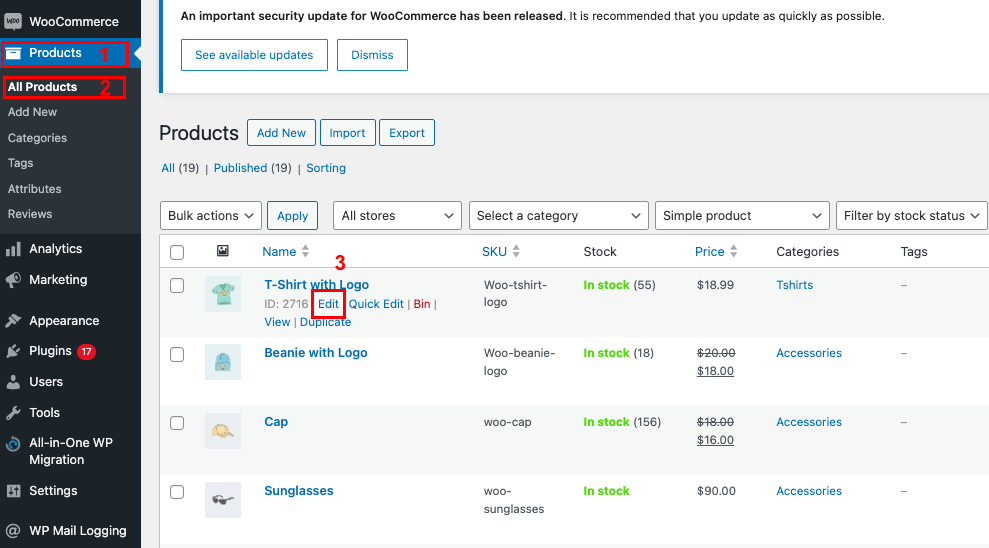The image size is (989, 548).
Task: Open the Sunglasses product thumbnail
Action: point(223,500)
